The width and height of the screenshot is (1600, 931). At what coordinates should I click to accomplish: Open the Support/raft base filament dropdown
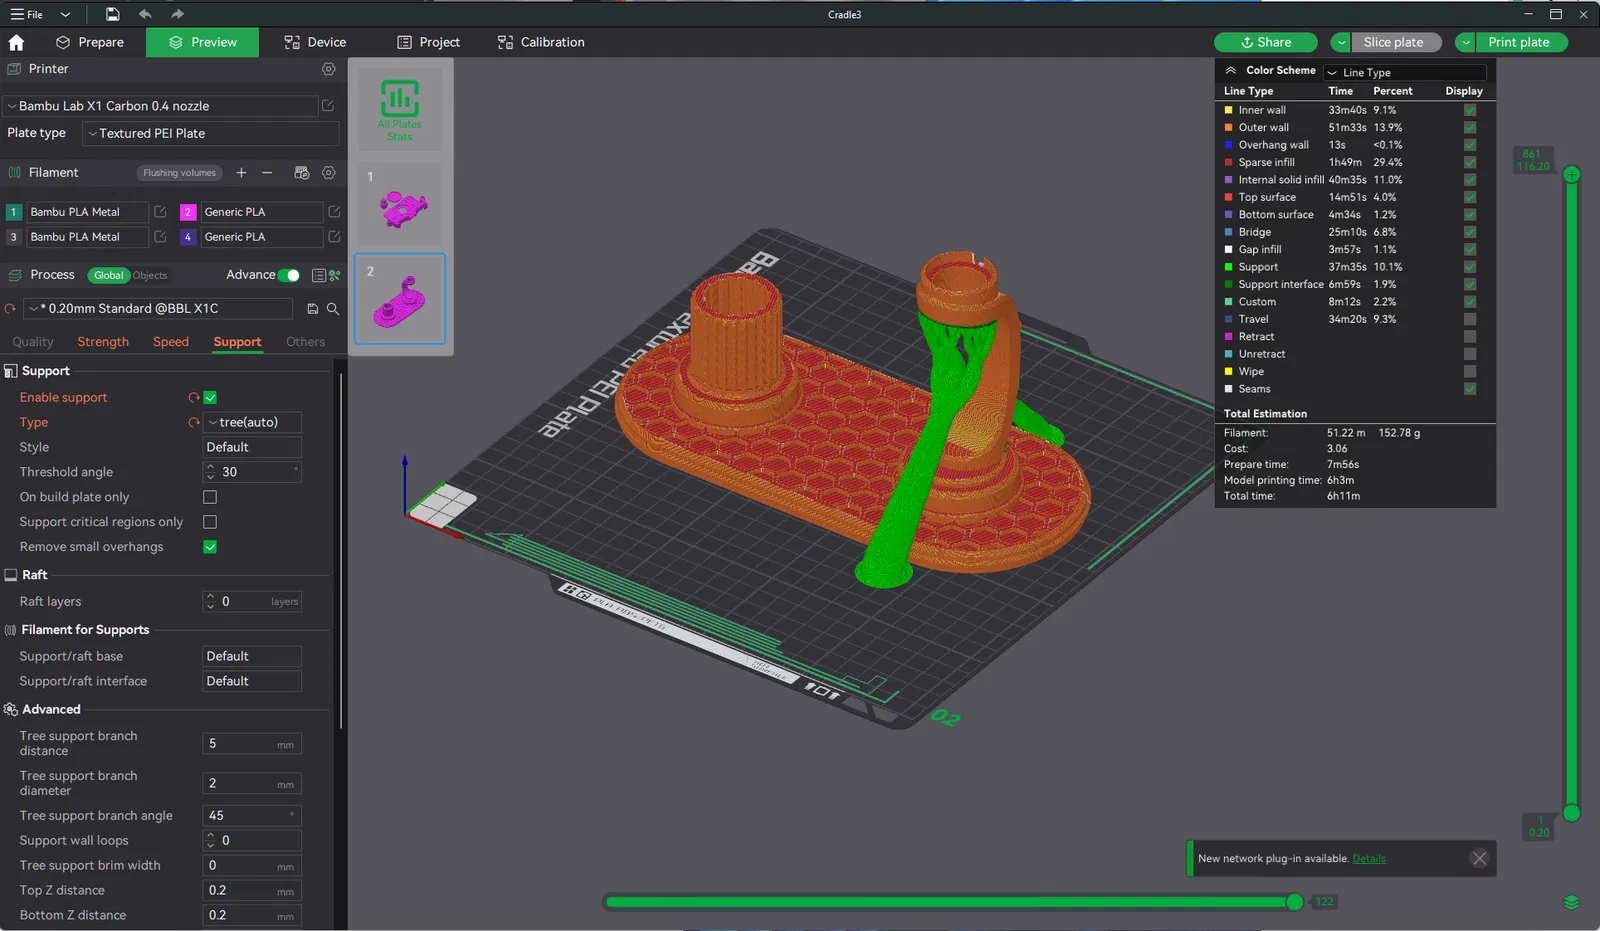[x=253, y=657]
